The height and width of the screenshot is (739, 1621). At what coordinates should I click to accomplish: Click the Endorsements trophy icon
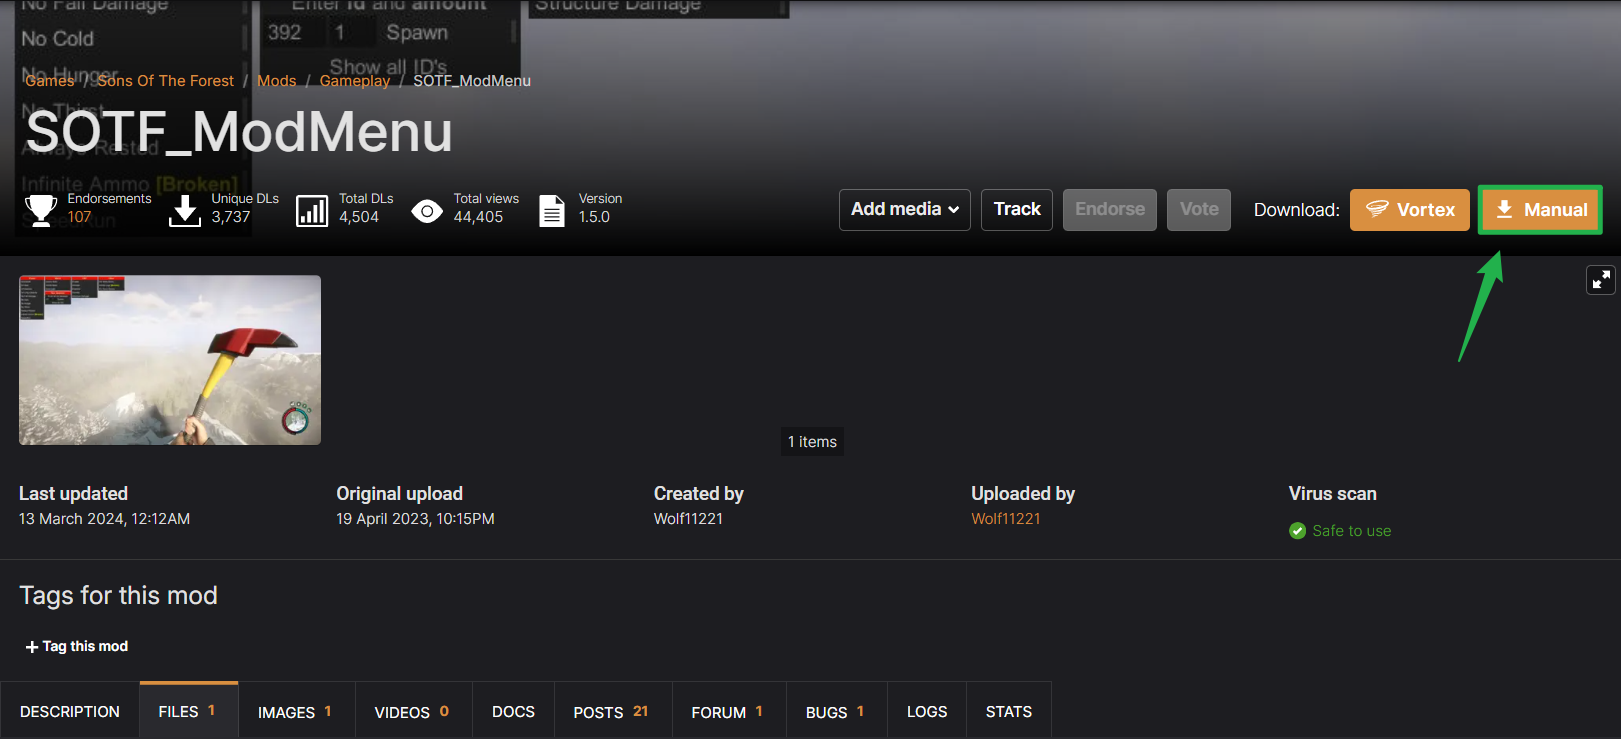point(41,210)
